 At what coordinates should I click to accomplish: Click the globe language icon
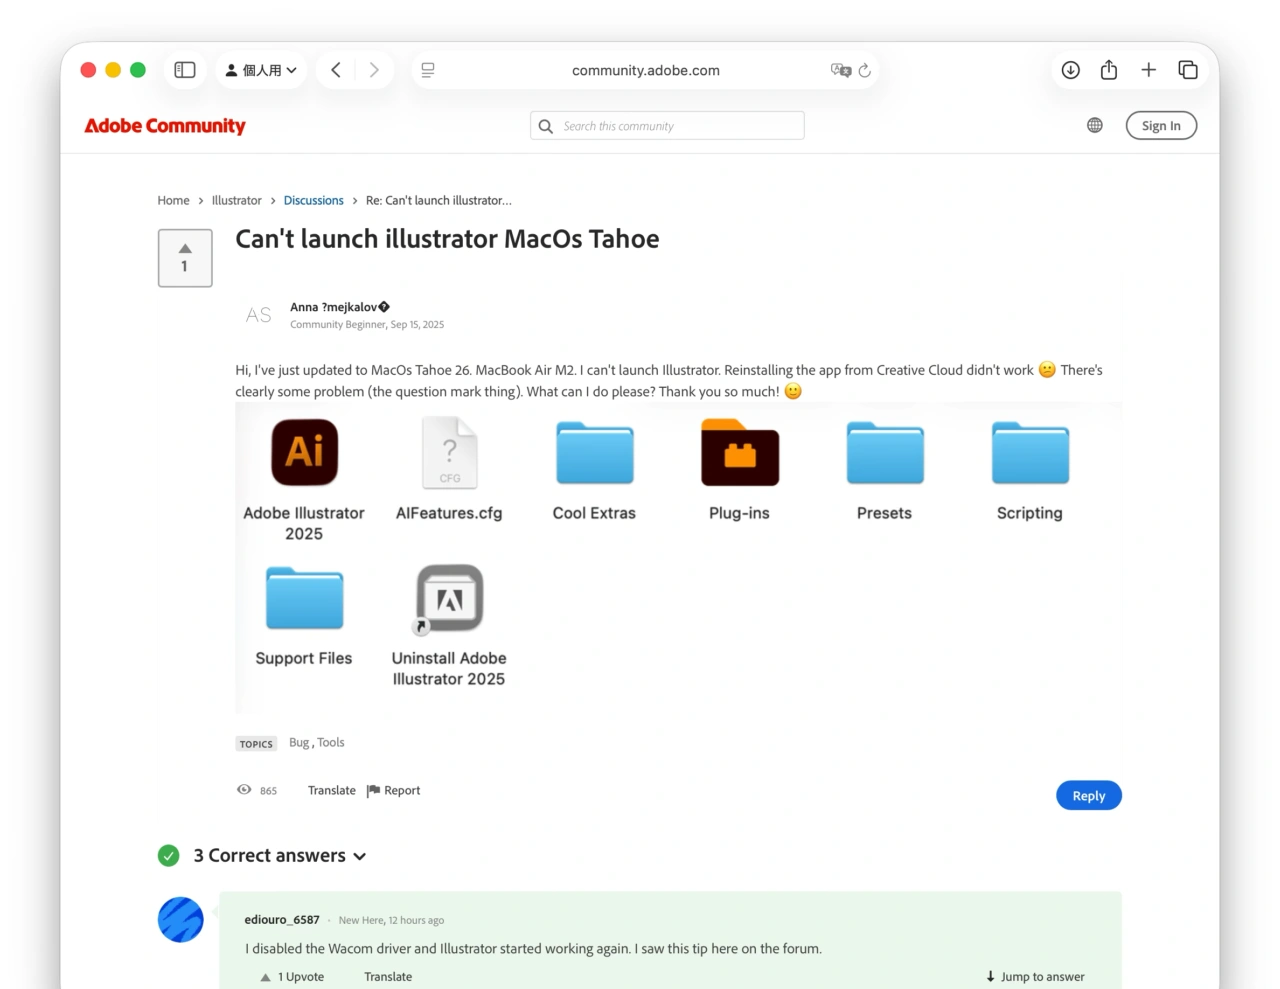[x=1095, y=125]
